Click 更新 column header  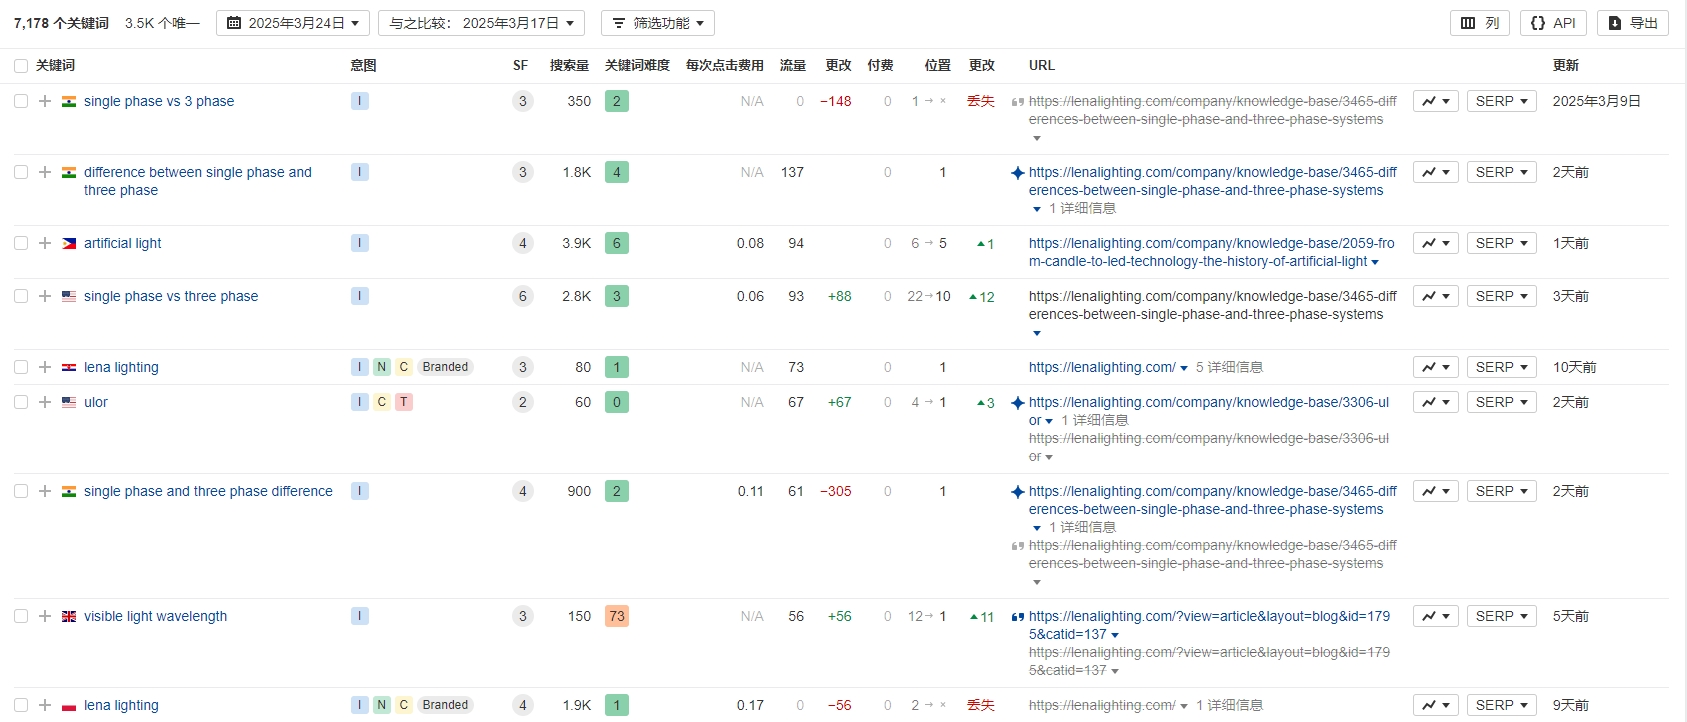coord(1566,65)
